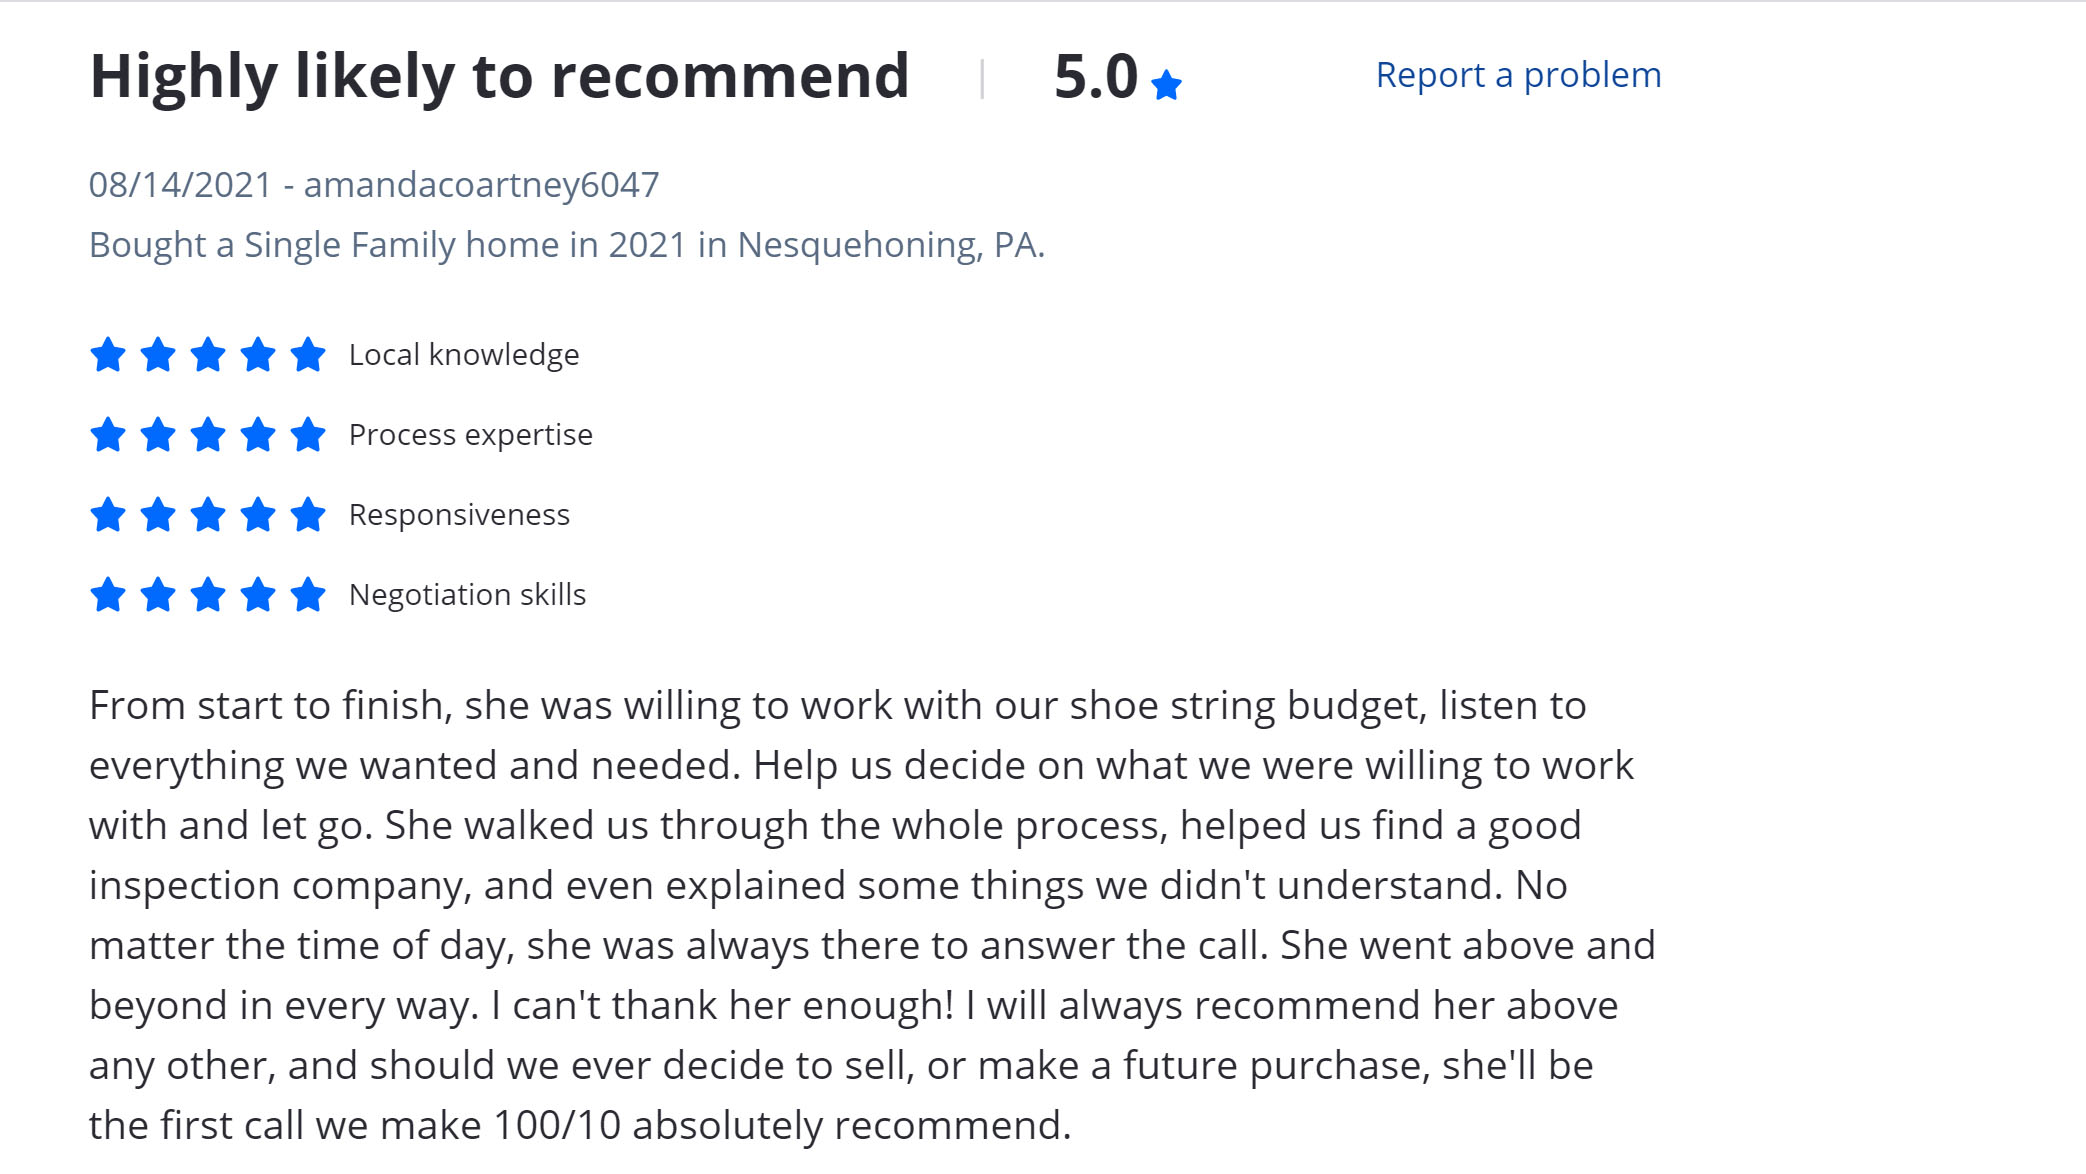Click the Local knowledge label
Viewport: 2086px width, 1174px height.
(x=464, y=355)
